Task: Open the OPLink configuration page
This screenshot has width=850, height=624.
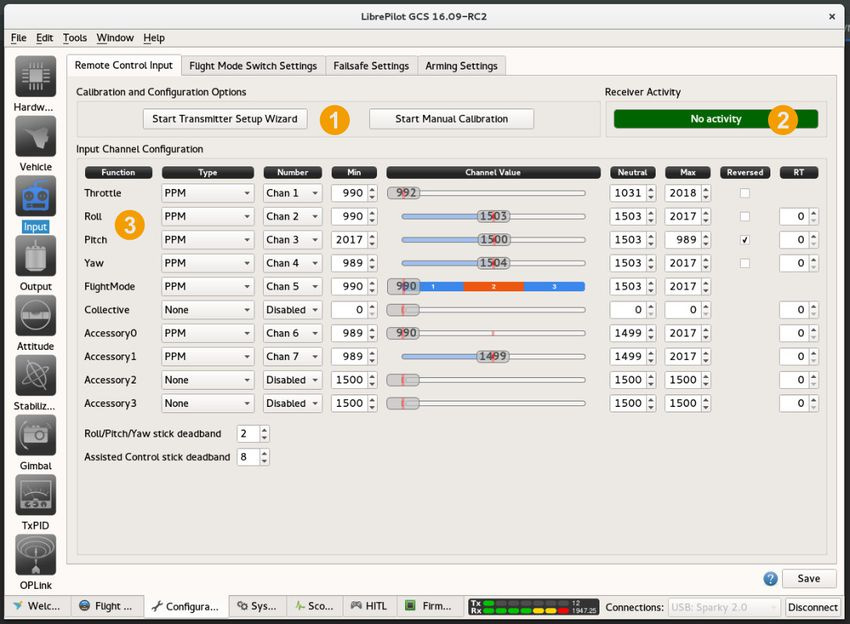Action: (35, 555)
